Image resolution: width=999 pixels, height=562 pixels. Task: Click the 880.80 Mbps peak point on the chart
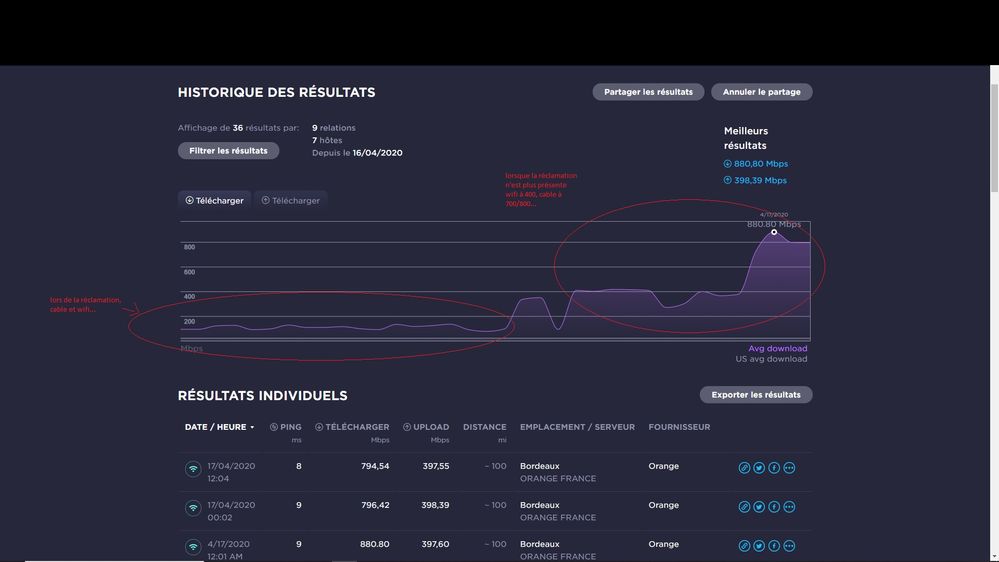[x=774, y=232]
